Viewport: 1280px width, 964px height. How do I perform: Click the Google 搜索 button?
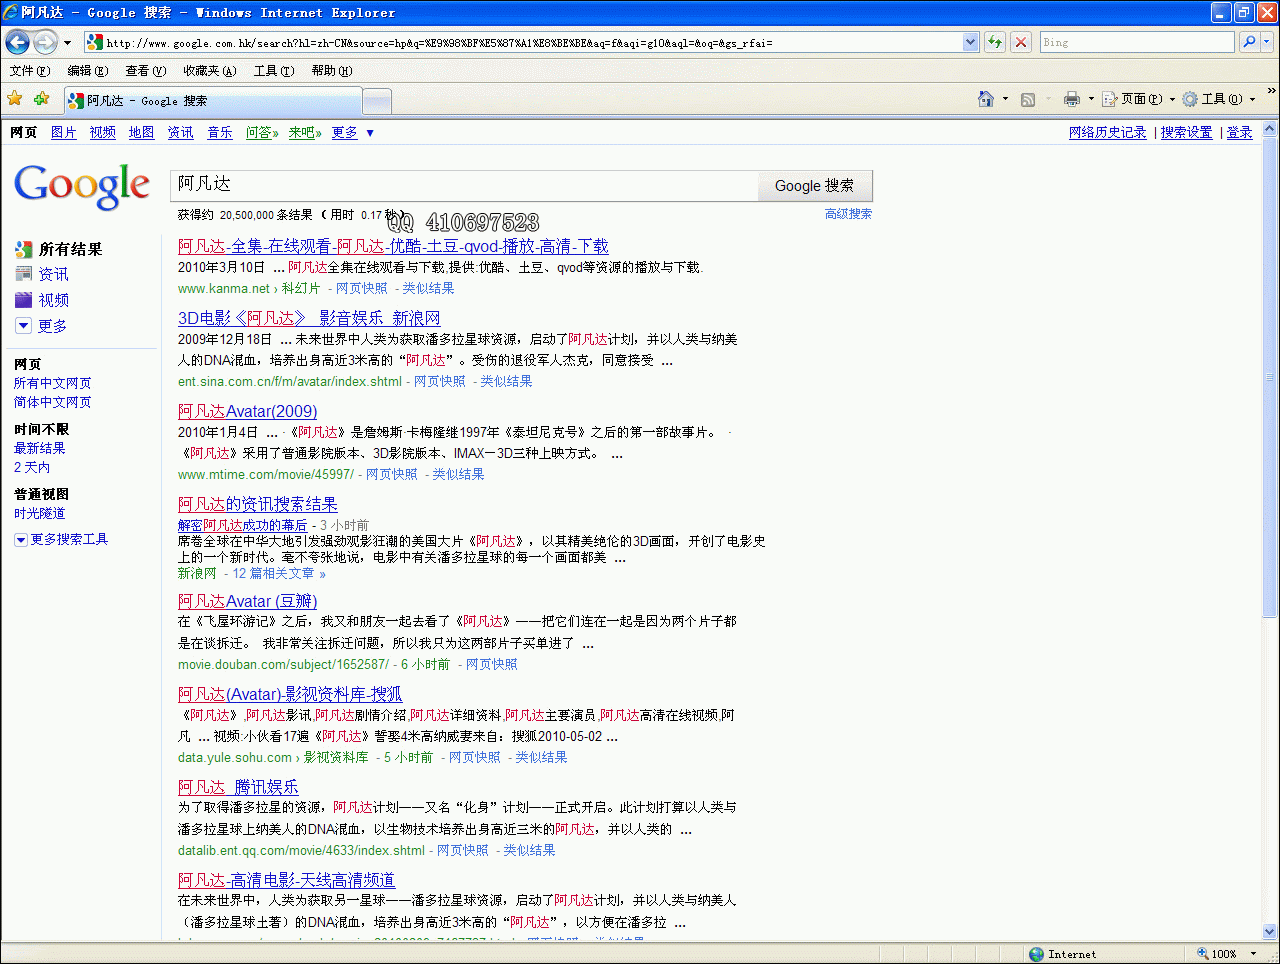[815, 186]
